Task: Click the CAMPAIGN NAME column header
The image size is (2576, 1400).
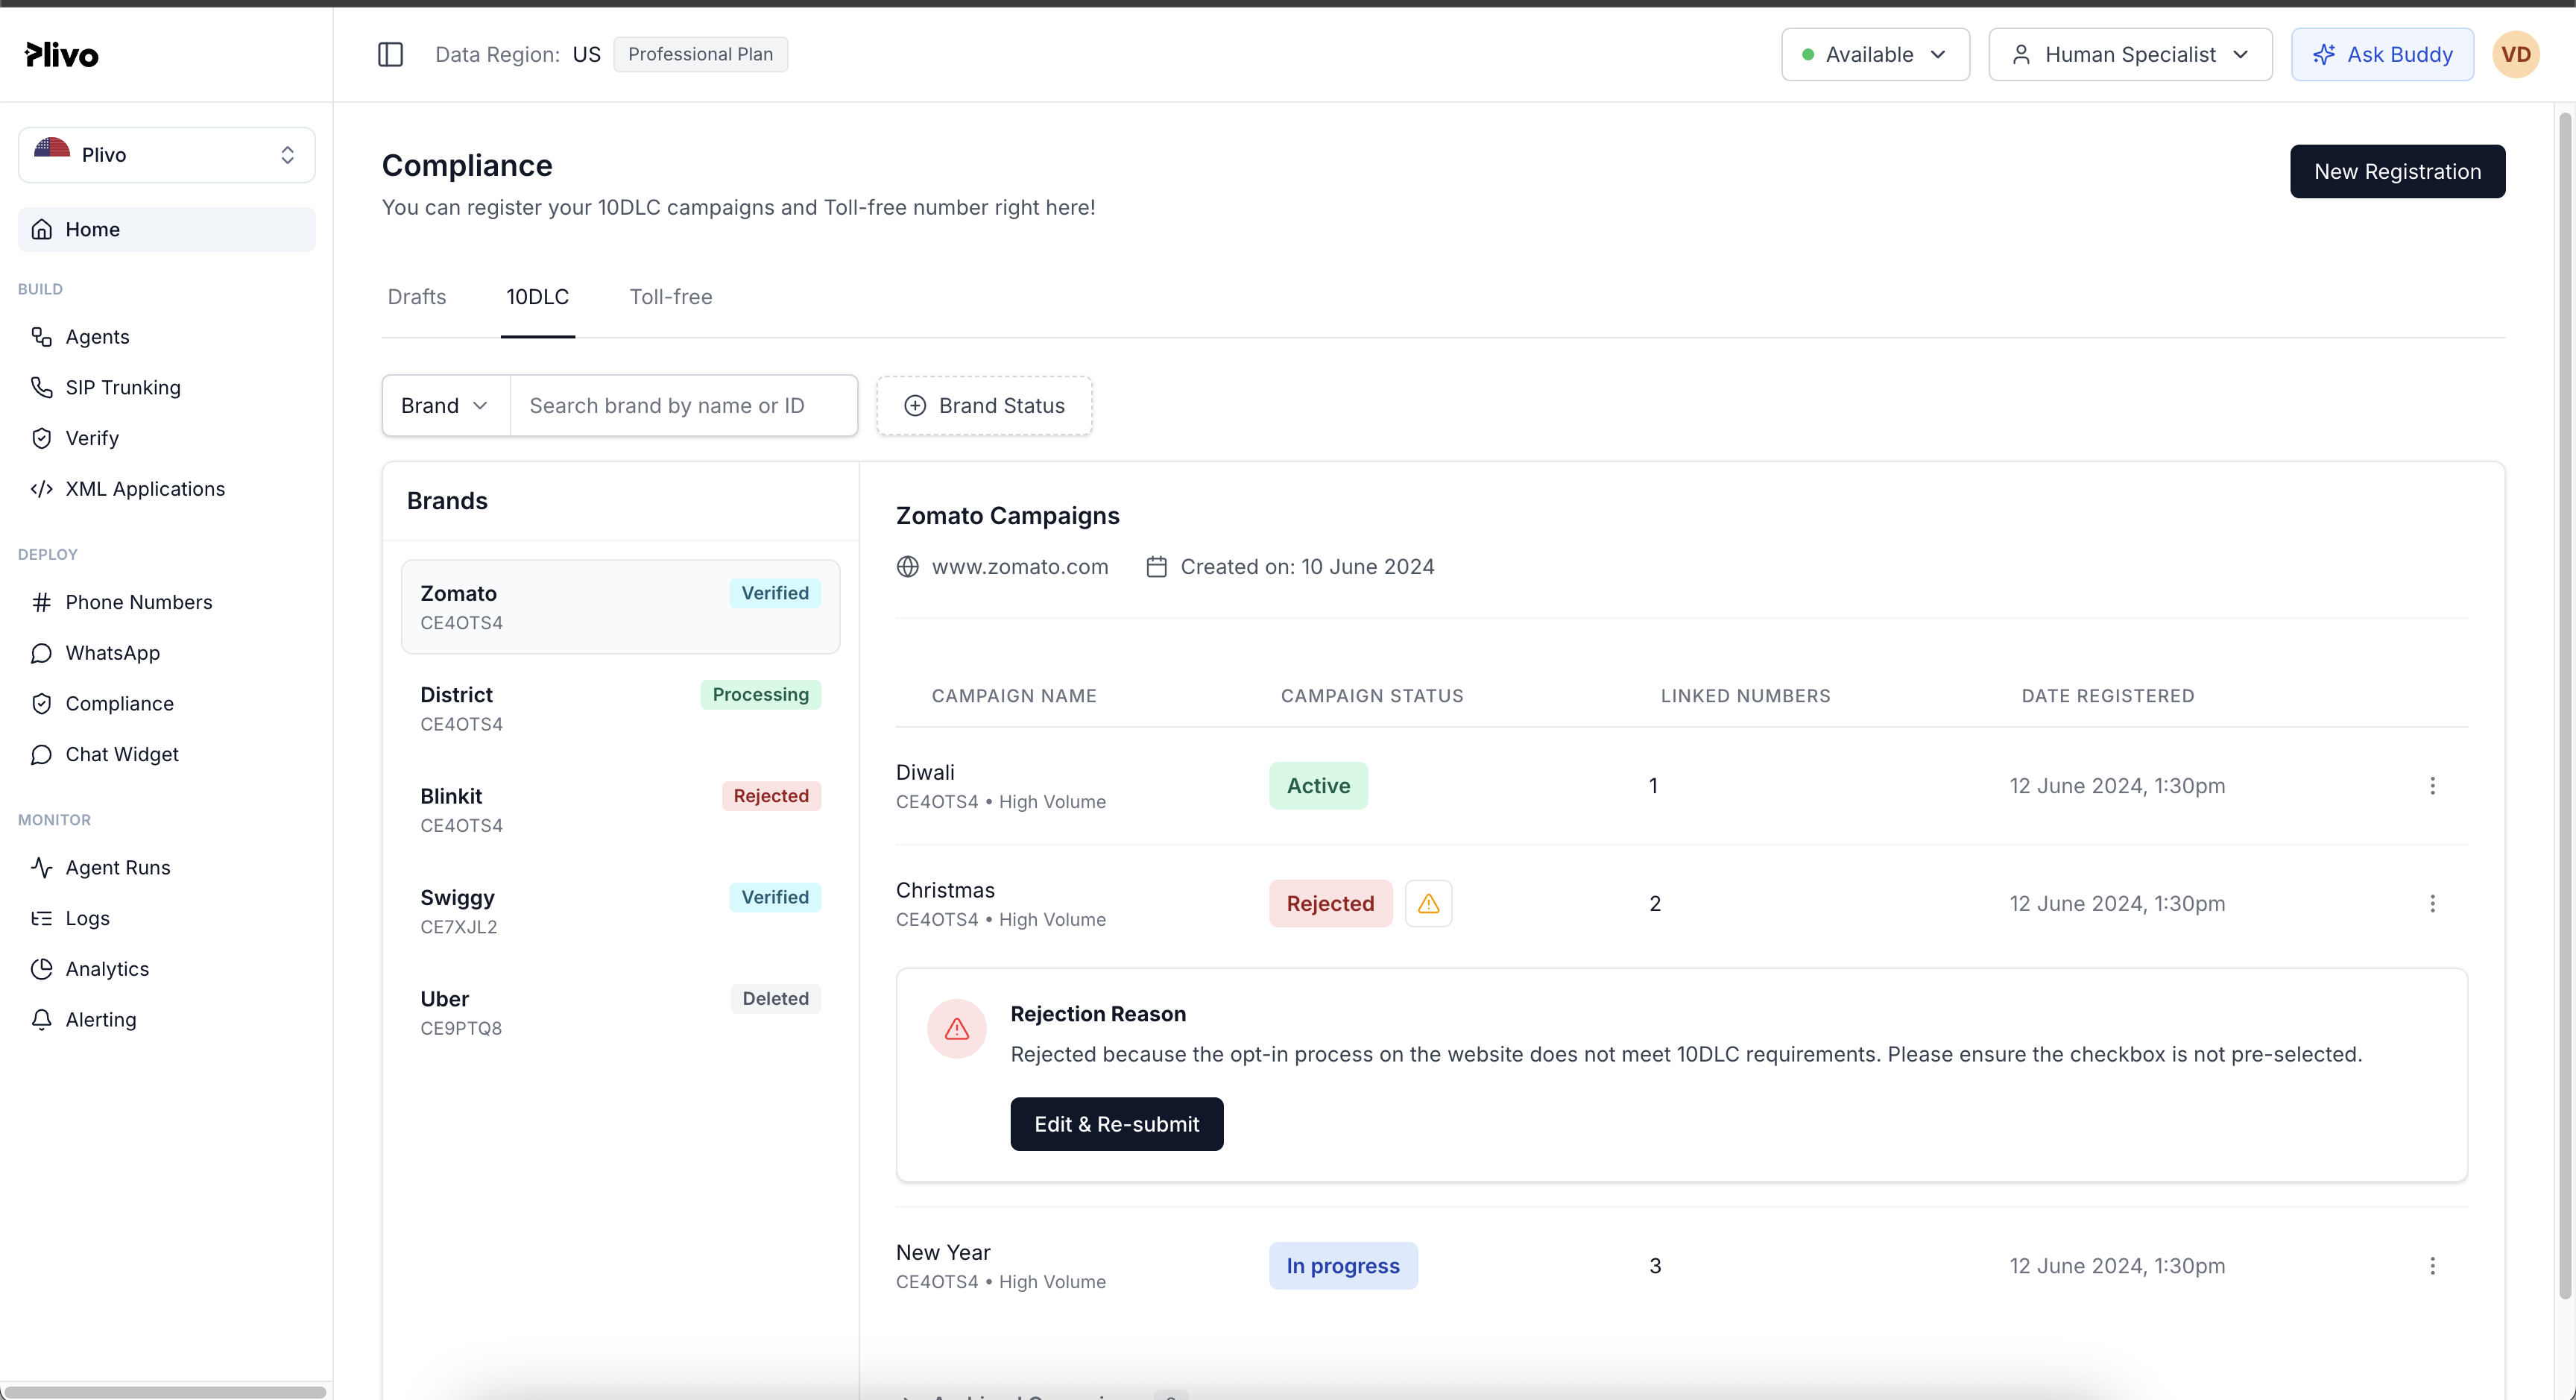Action: tap(1014, 696)
